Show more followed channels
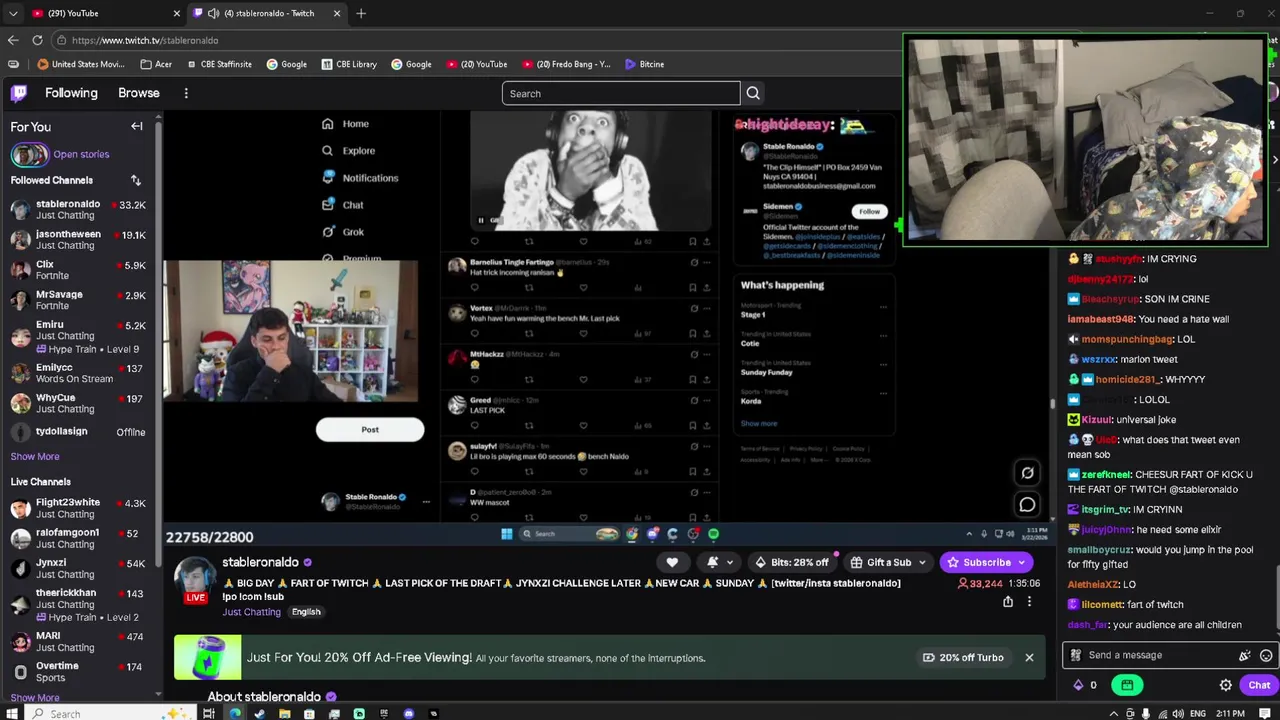Viewport: 1280px width, 720px height. (35, 456)
